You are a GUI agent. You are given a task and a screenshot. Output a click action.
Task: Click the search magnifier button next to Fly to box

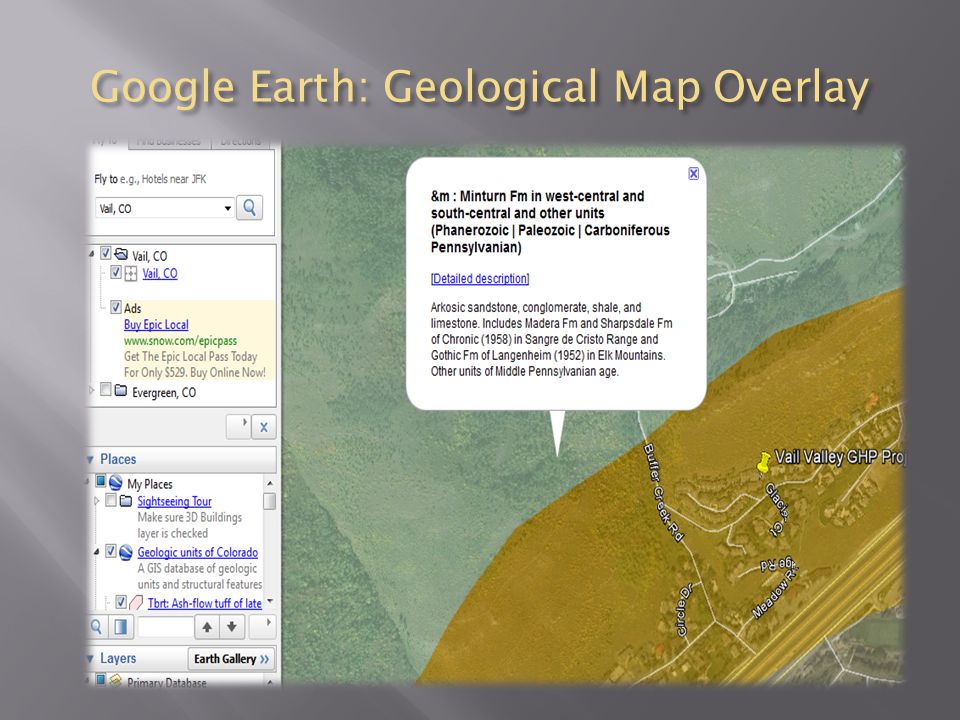[x=249, y=208]
